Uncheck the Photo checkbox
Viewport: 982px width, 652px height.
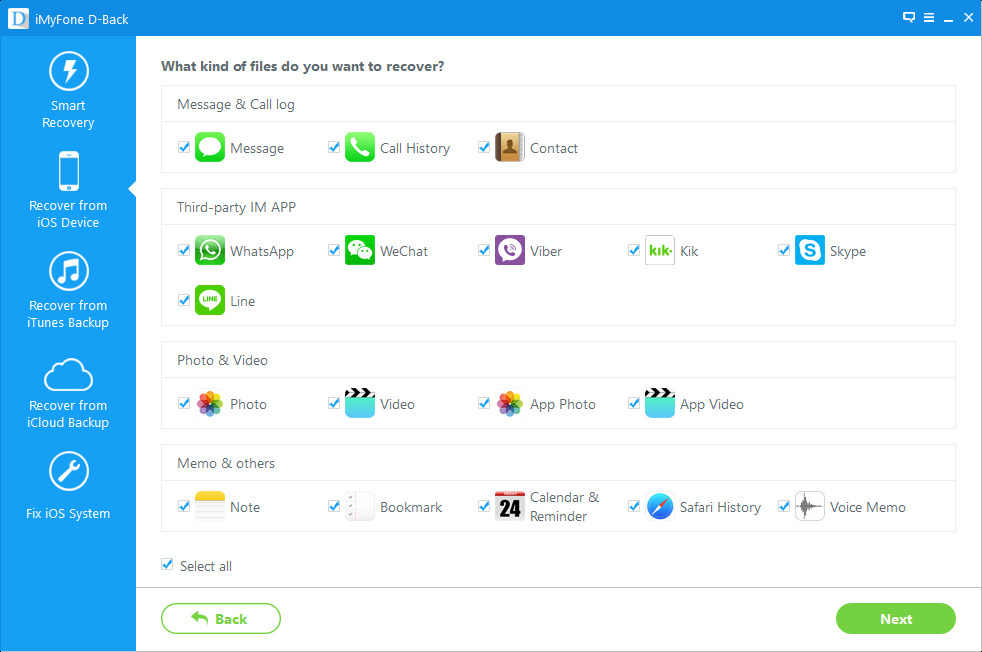183,403
